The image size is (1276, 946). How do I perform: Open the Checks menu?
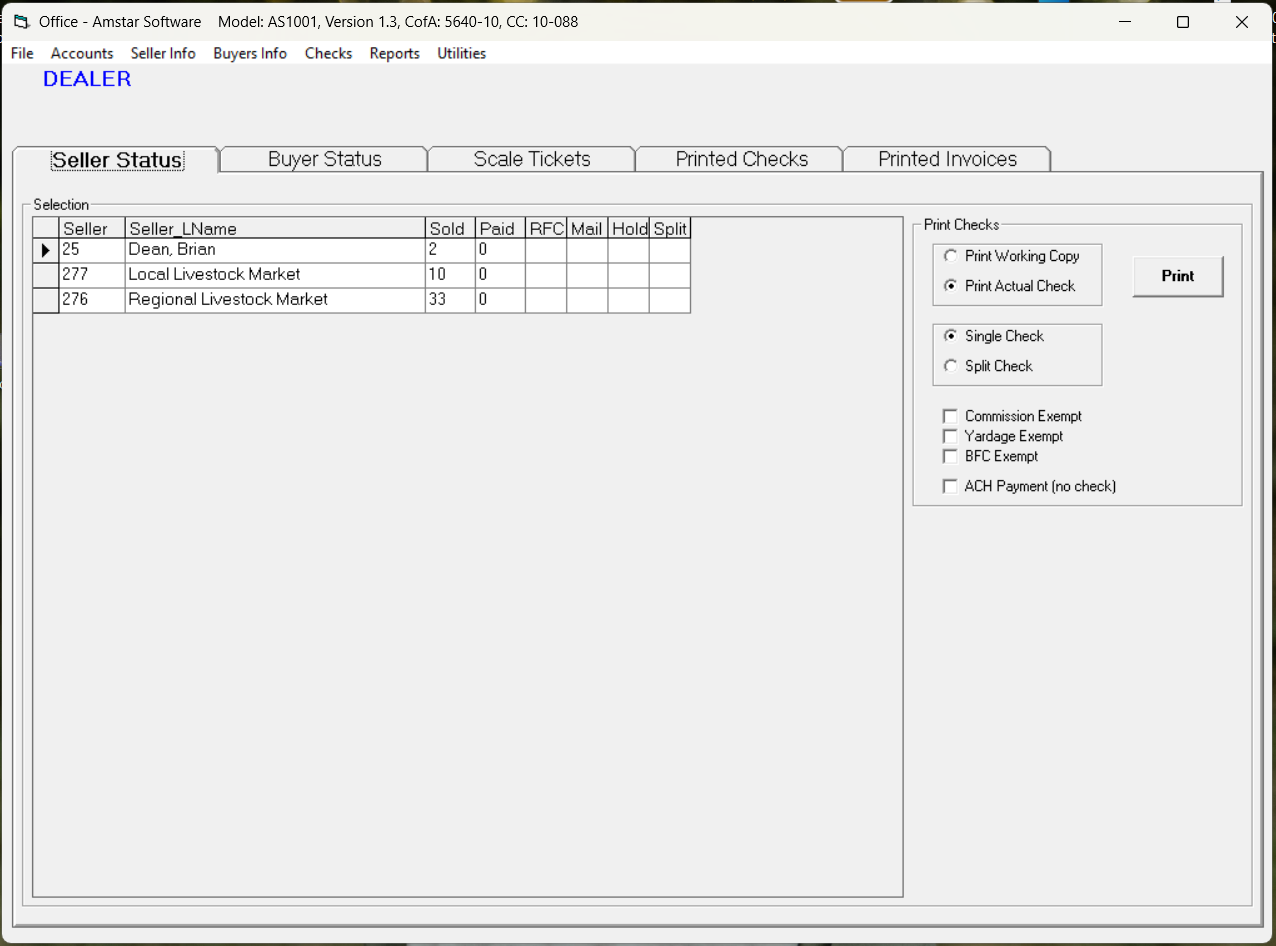(x=328, y=53)
